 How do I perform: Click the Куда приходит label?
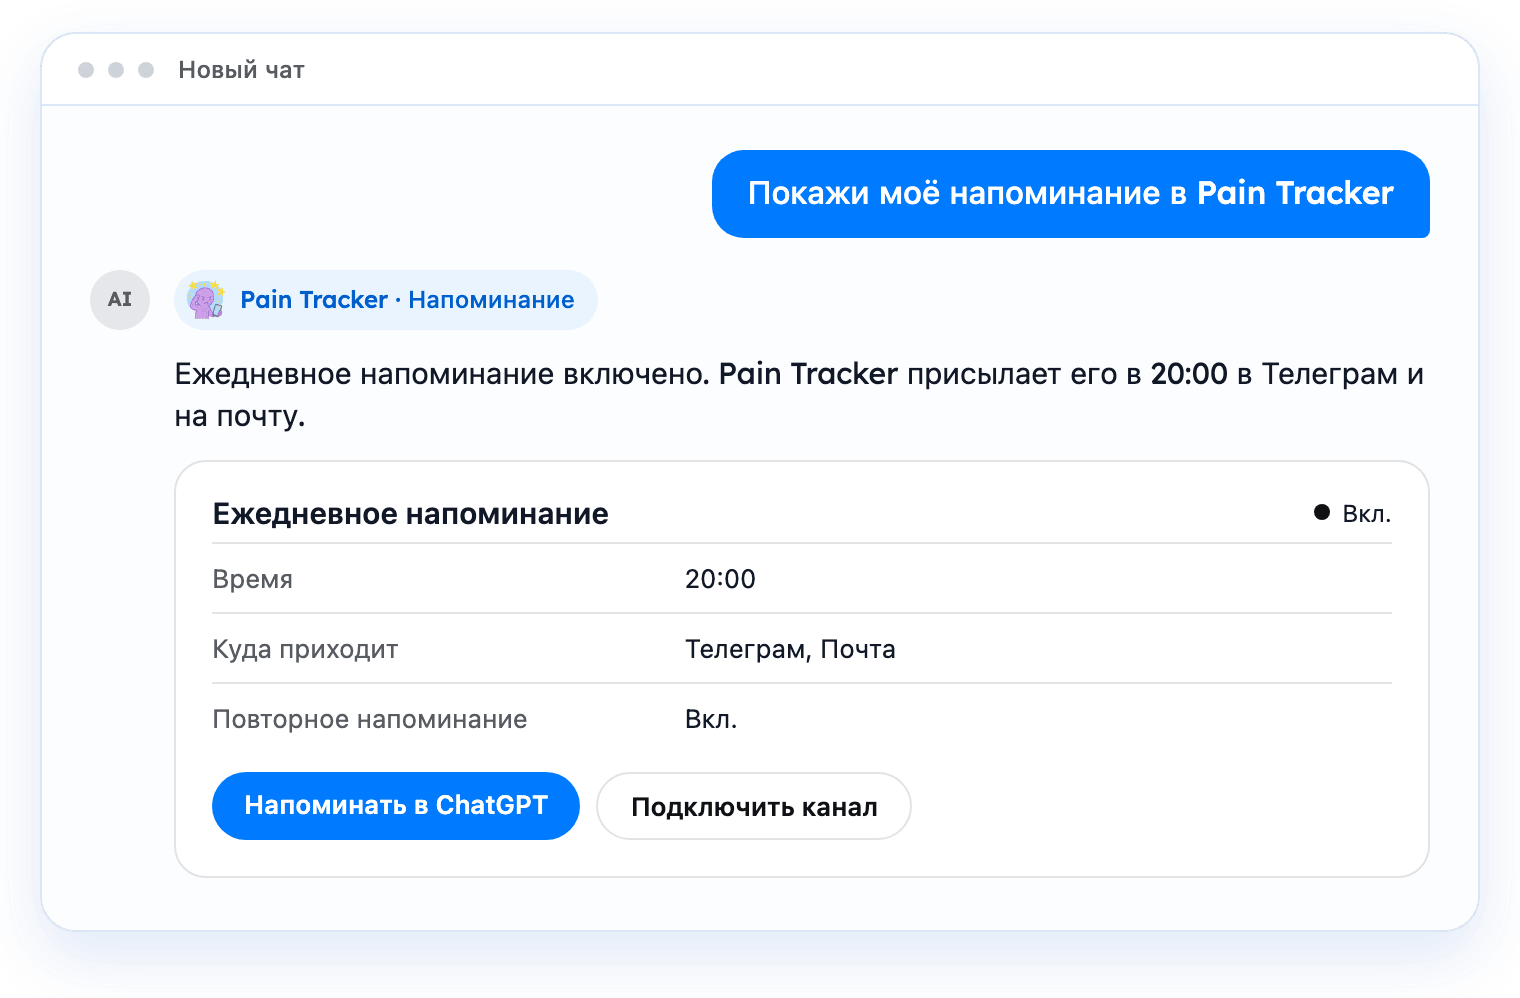point(306,649)
